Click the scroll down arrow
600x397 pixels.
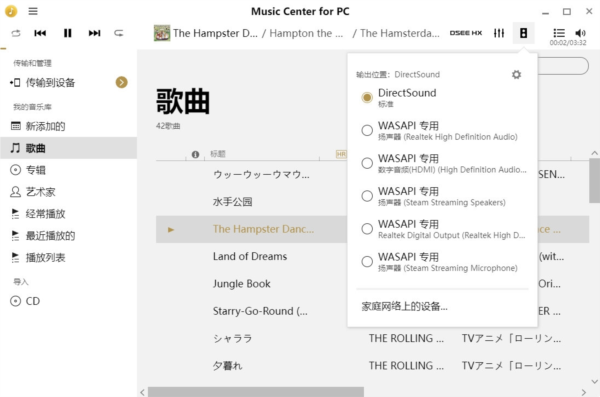[594, 381]
